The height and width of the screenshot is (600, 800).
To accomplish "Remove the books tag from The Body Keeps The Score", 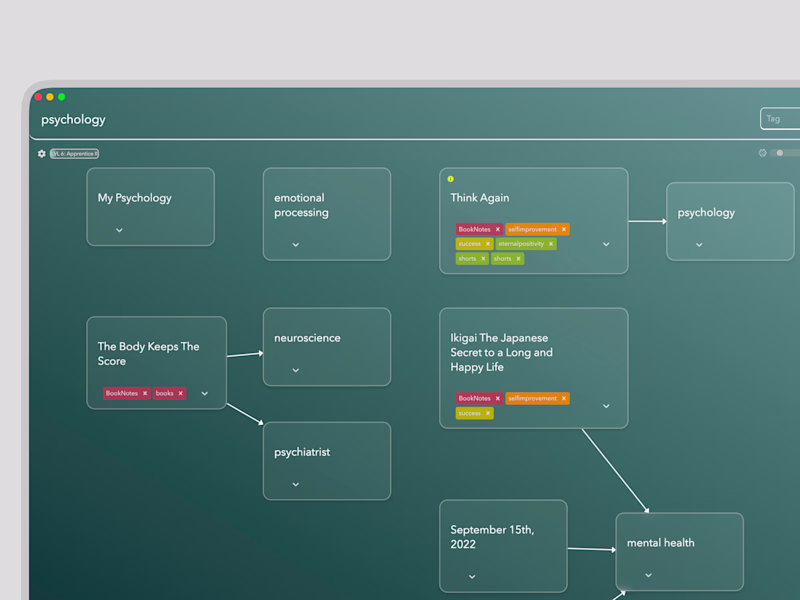I will pyautogui.click(x=180, y=393).
